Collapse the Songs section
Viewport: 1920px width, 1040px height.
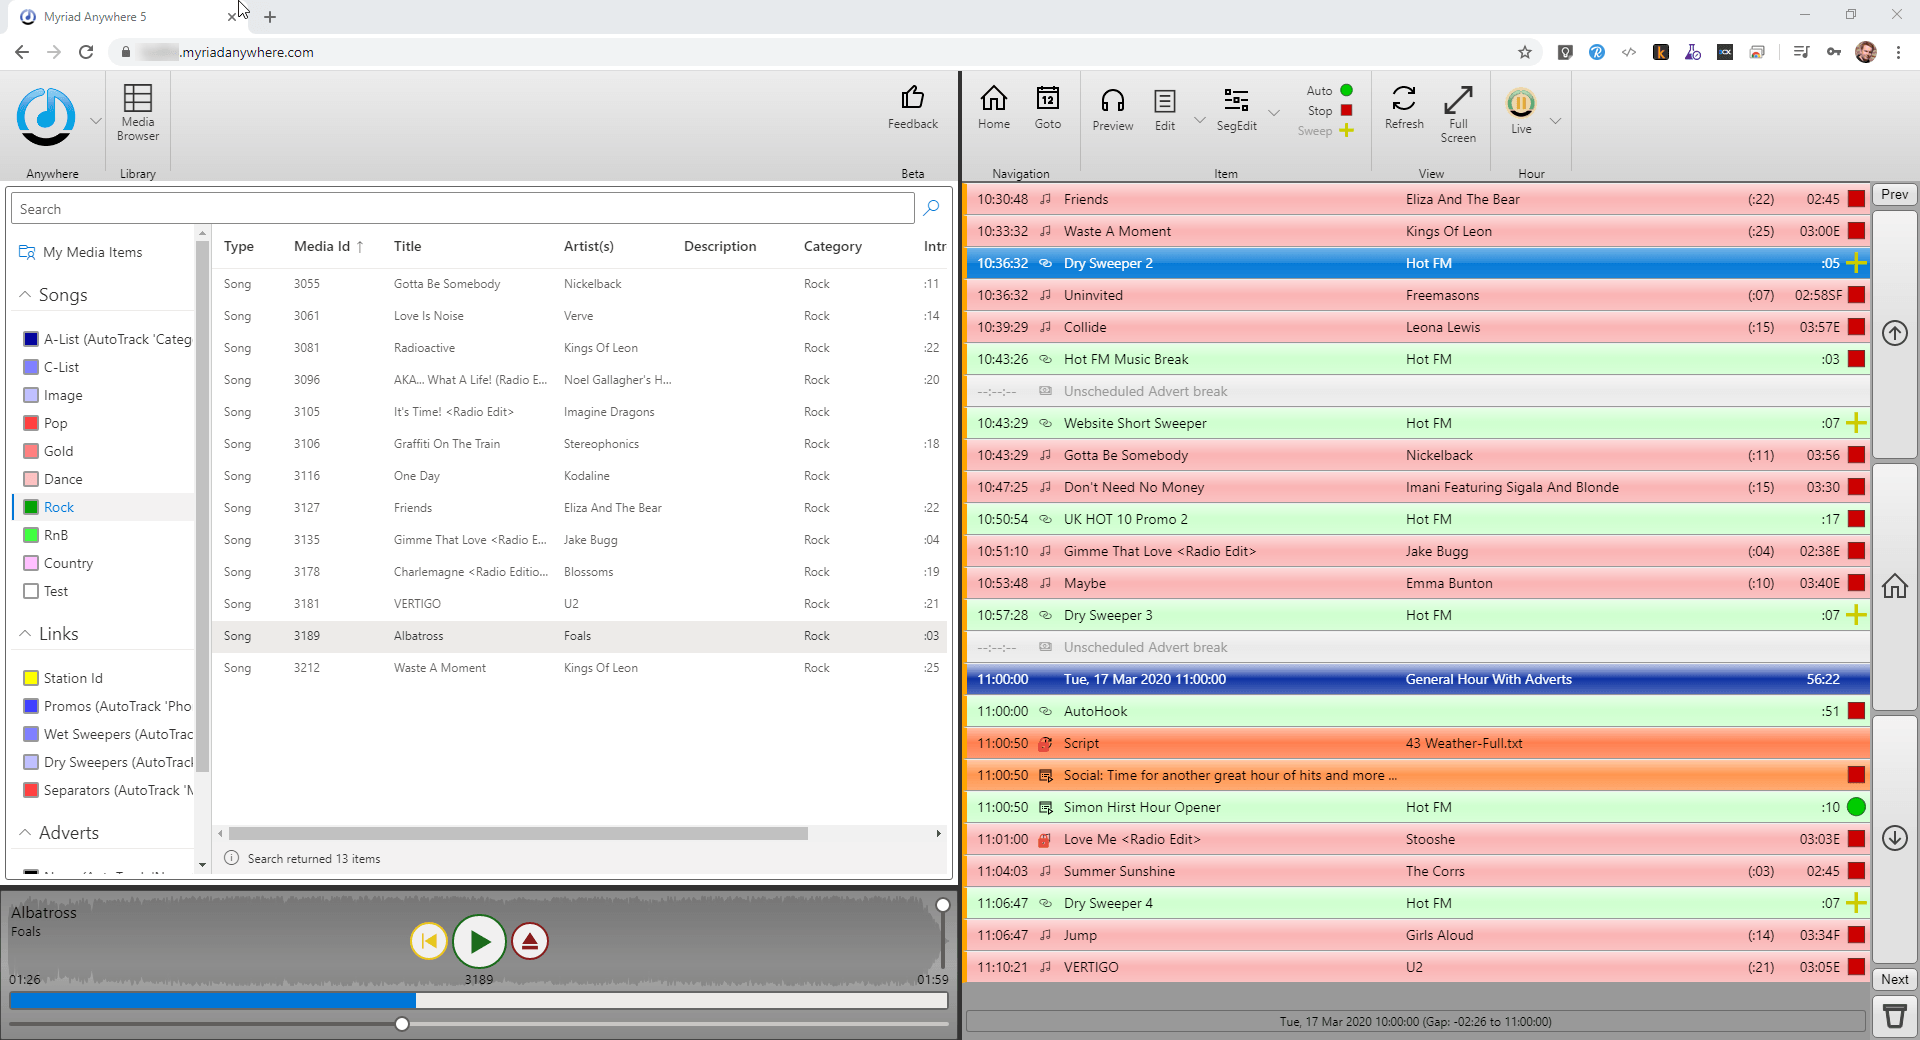(x=23, y=294)
